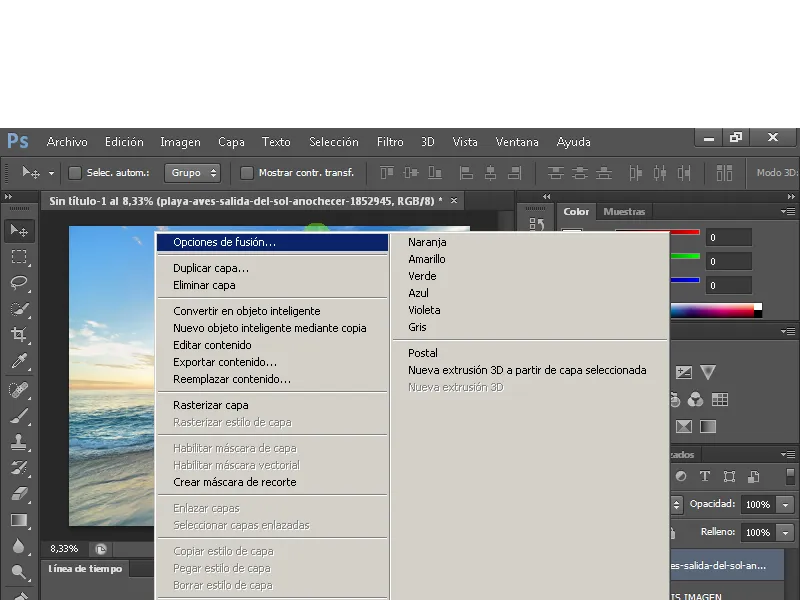Click Align Right Edges icon
This screenshot has width=800, height=600.
pyautogui.click(x=514, y=173)
